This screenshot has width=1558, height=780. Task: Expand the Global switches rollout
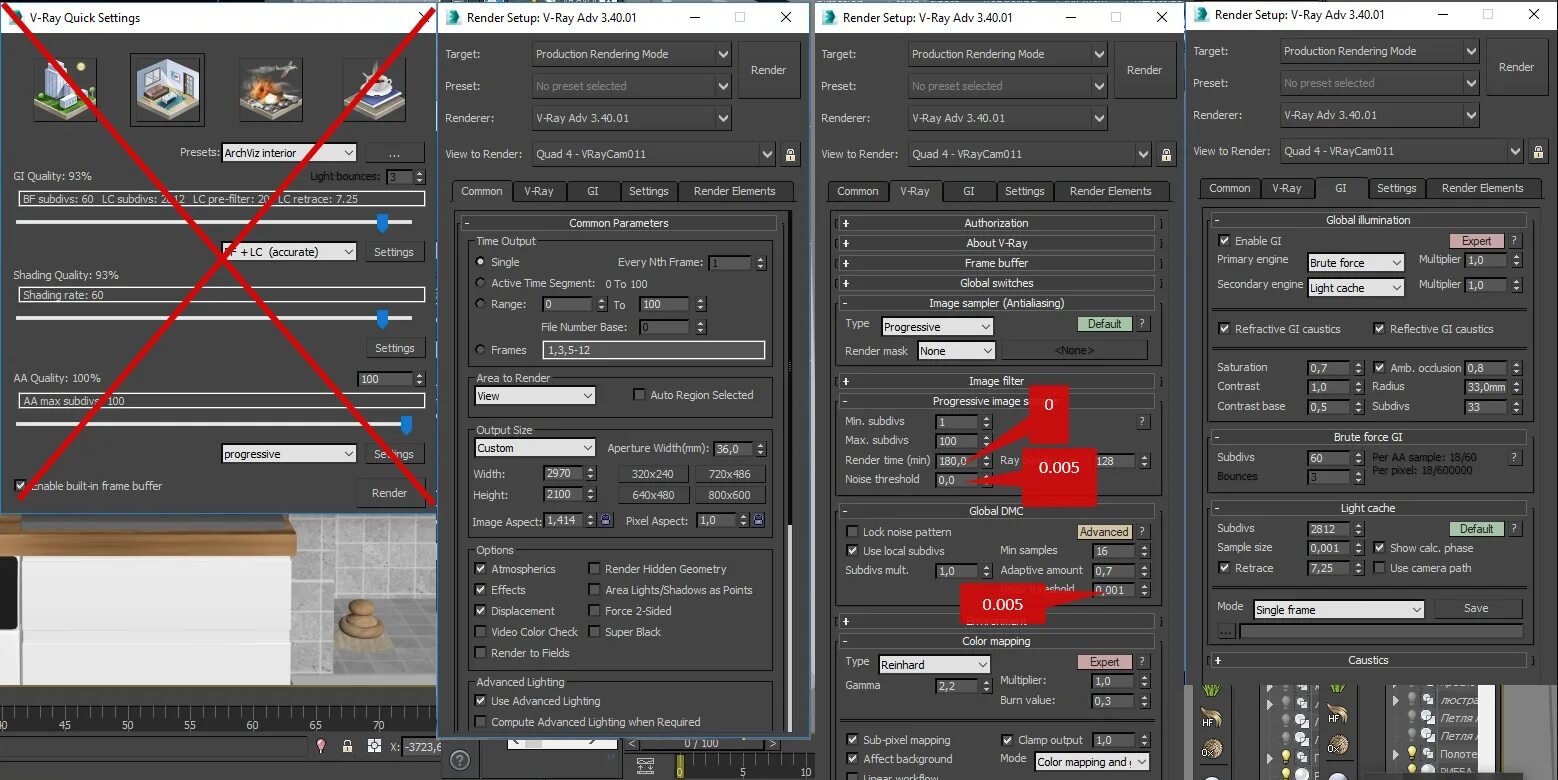[996, 283]
